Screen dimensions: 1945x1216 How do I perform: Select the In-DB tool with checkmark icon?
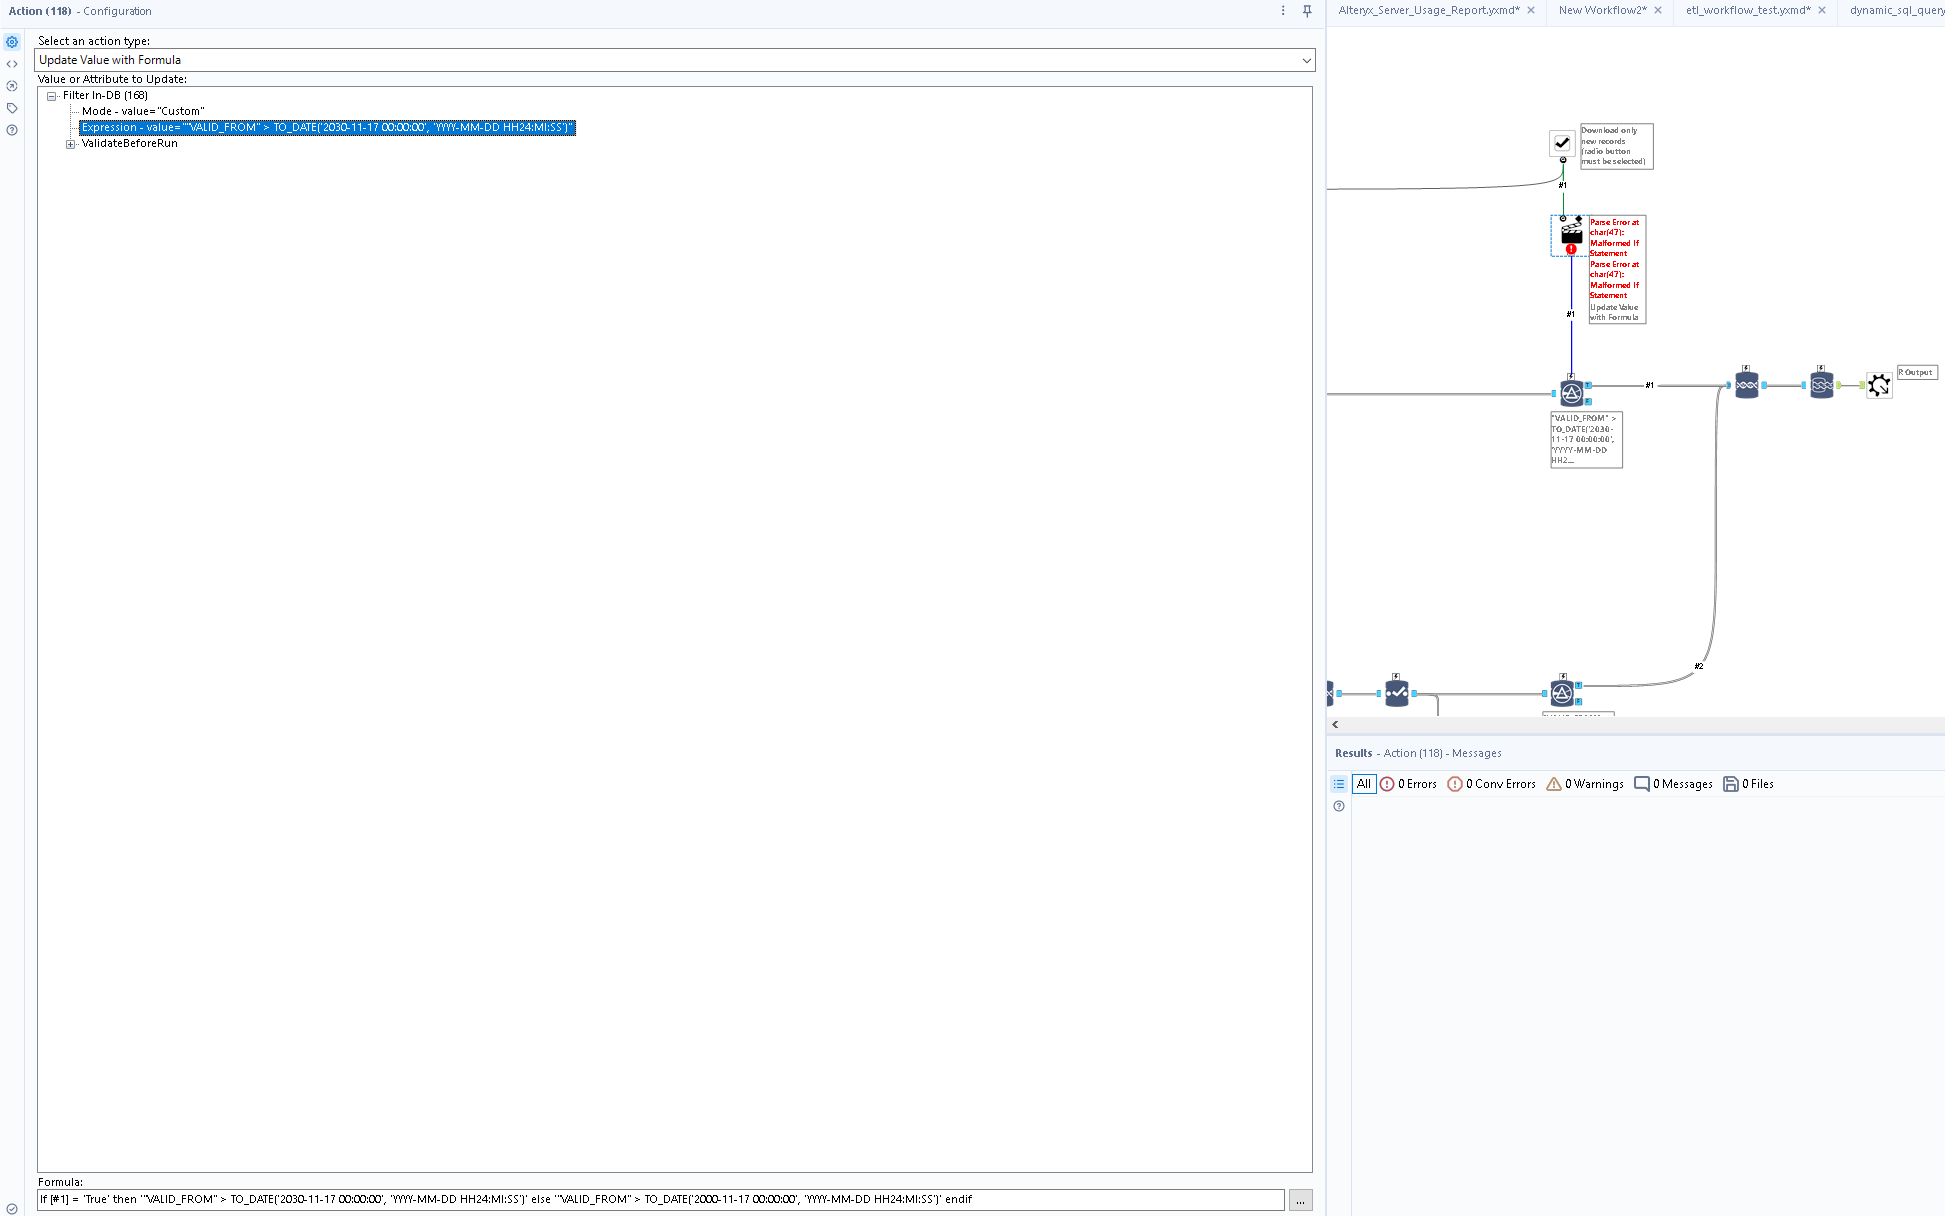1397,693
